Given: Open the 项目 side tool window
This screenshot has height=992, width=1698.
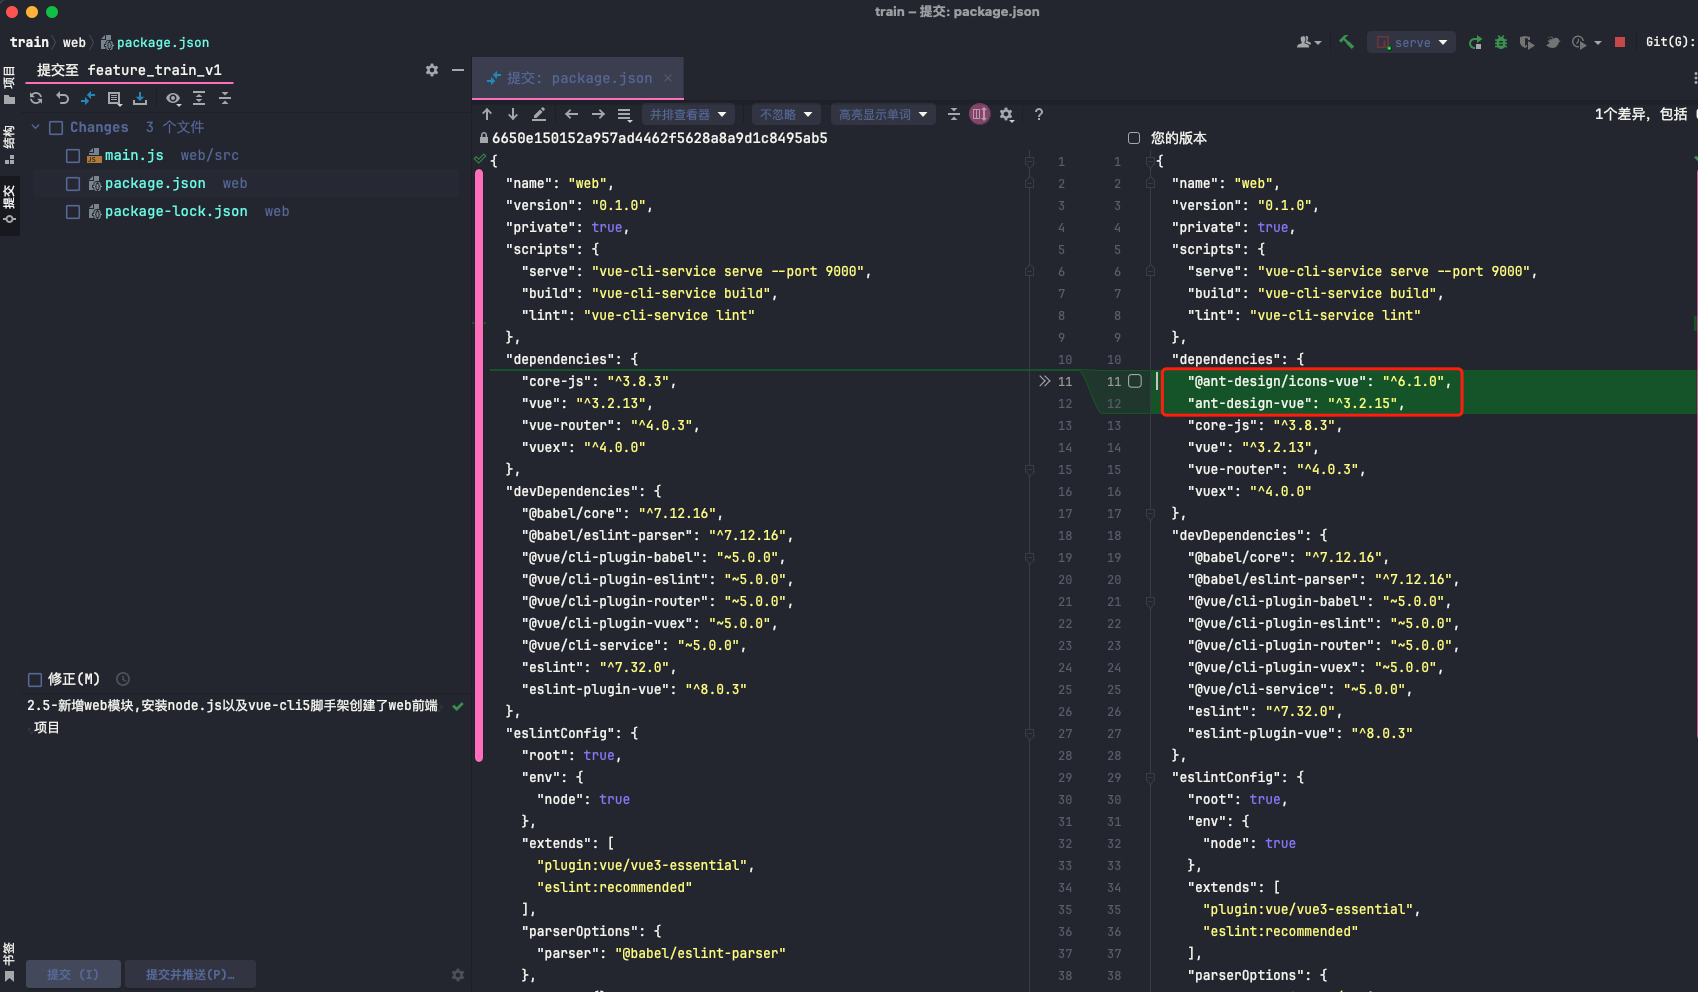Looking at the screenshot, I should [9, 84].
